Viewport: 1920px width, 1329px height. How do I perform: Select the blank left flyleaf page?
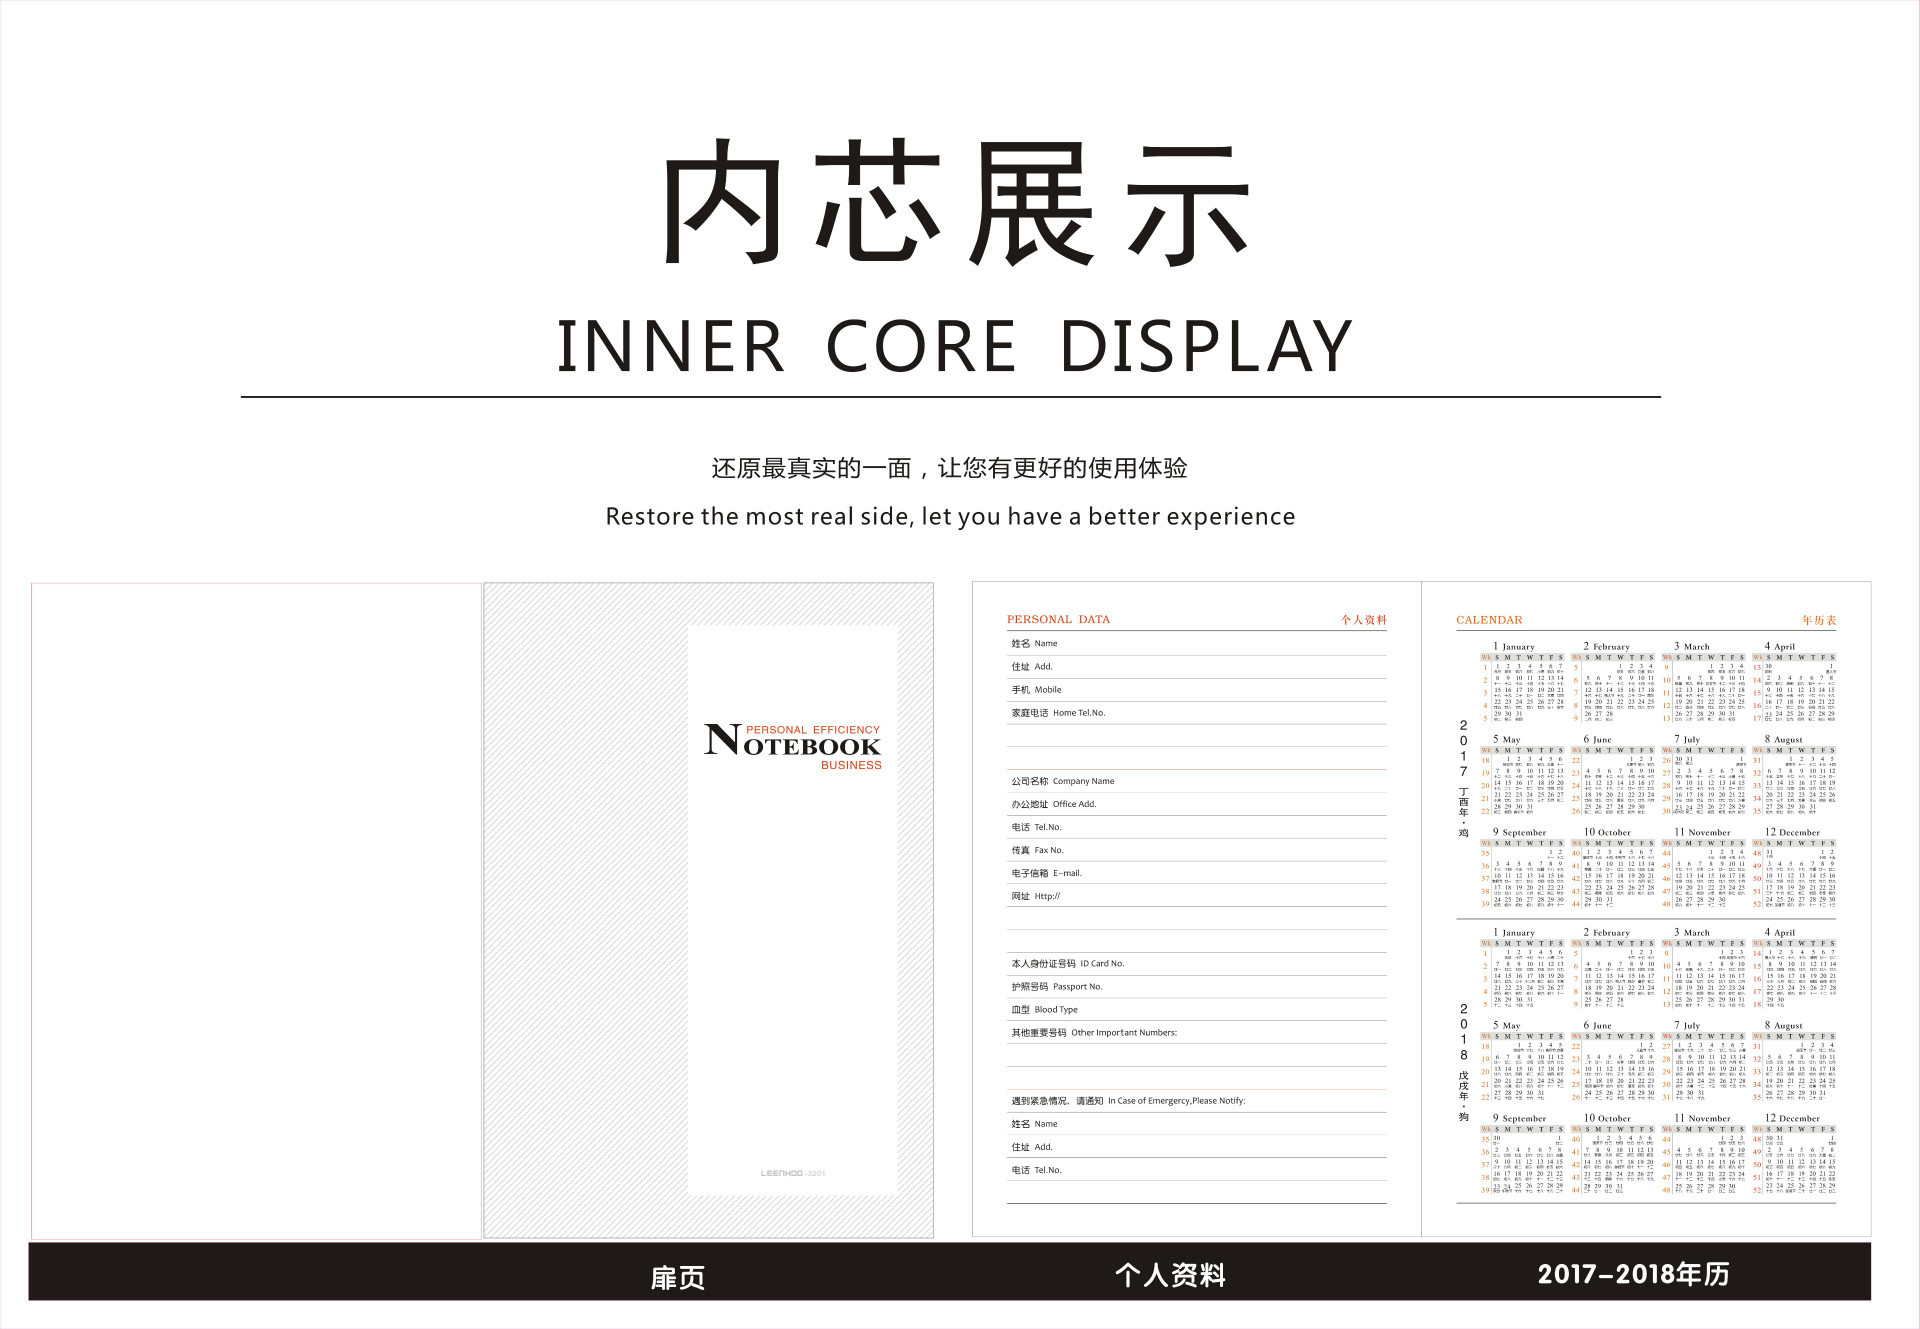coord(256,911)
